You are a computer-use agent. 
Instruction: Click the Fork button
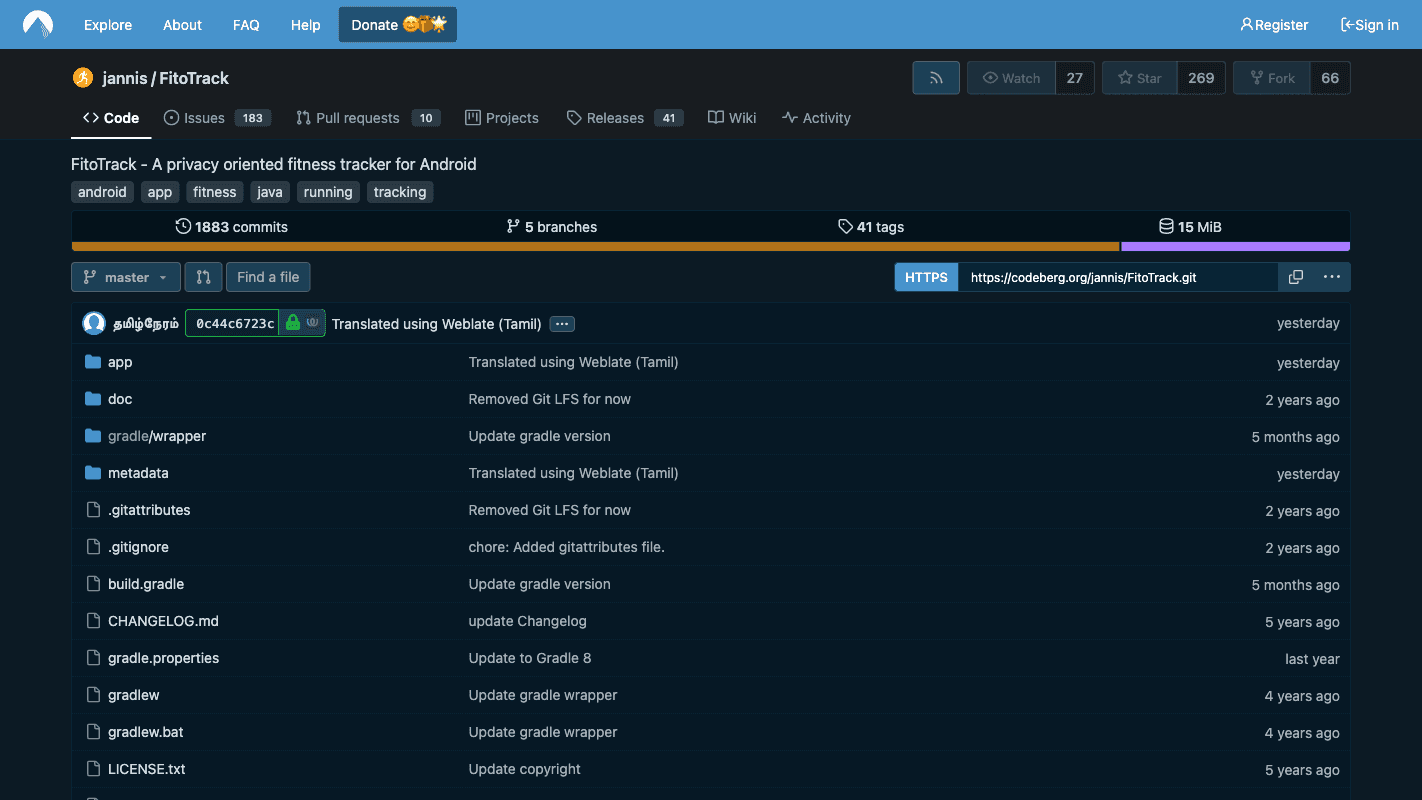coord(1271,78)
